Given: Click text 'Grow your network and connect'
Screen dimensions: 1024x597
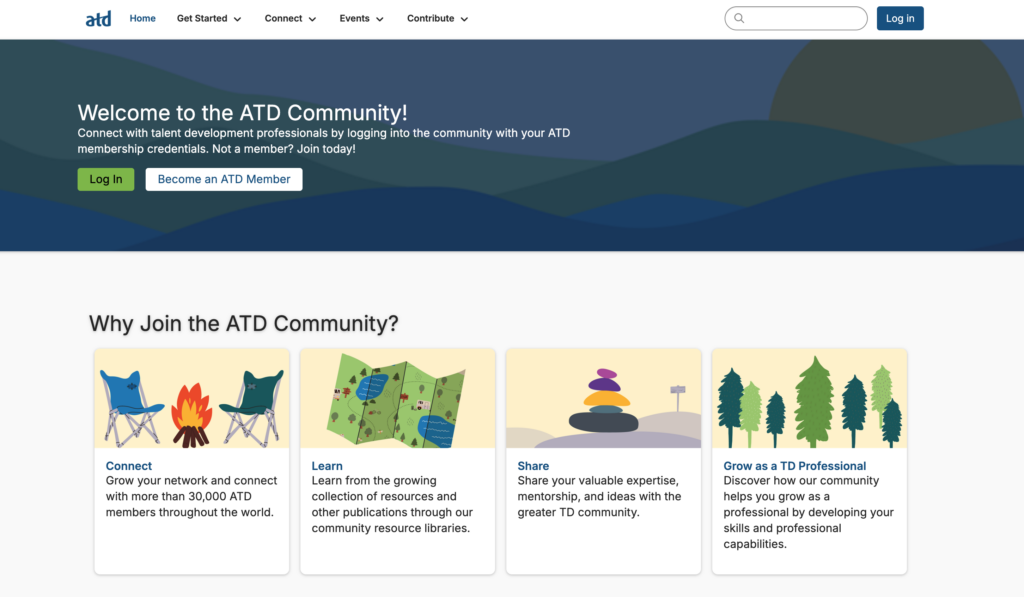Looking at the screenshot, I should (x=191, y=481).
